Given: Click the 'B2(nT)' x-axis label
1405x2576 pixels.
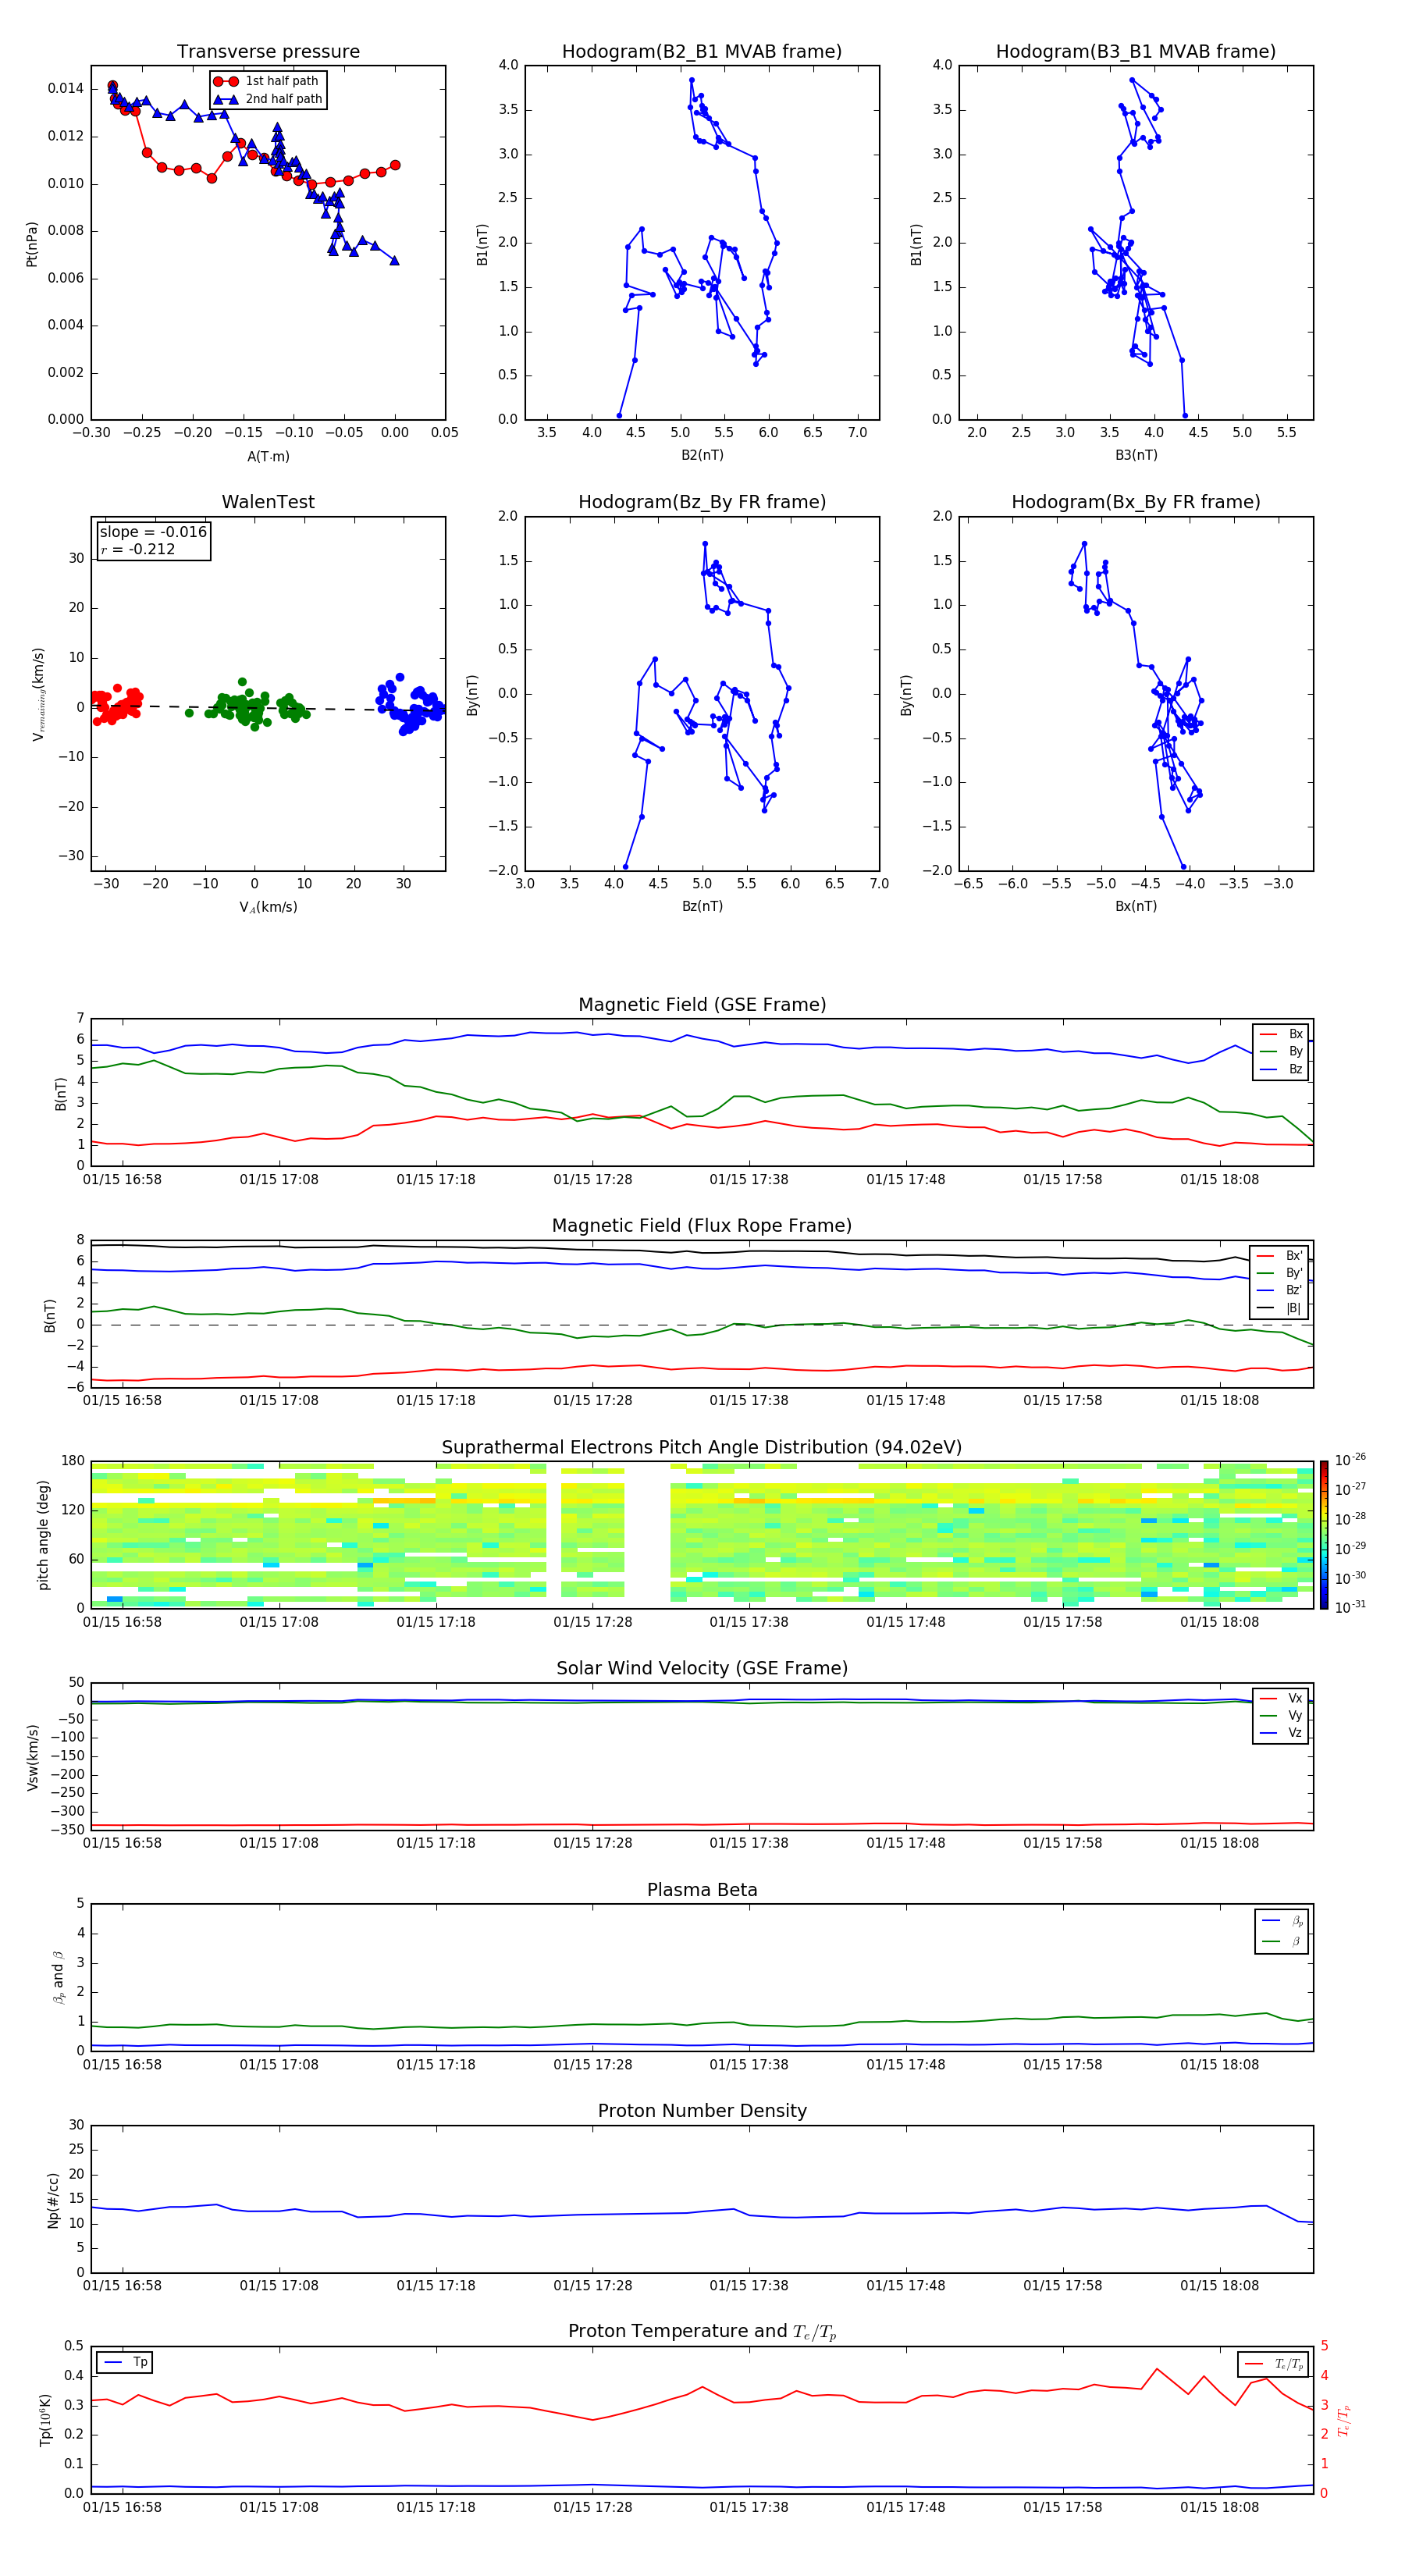Looking at the screenshot, I should pos(702,455).
